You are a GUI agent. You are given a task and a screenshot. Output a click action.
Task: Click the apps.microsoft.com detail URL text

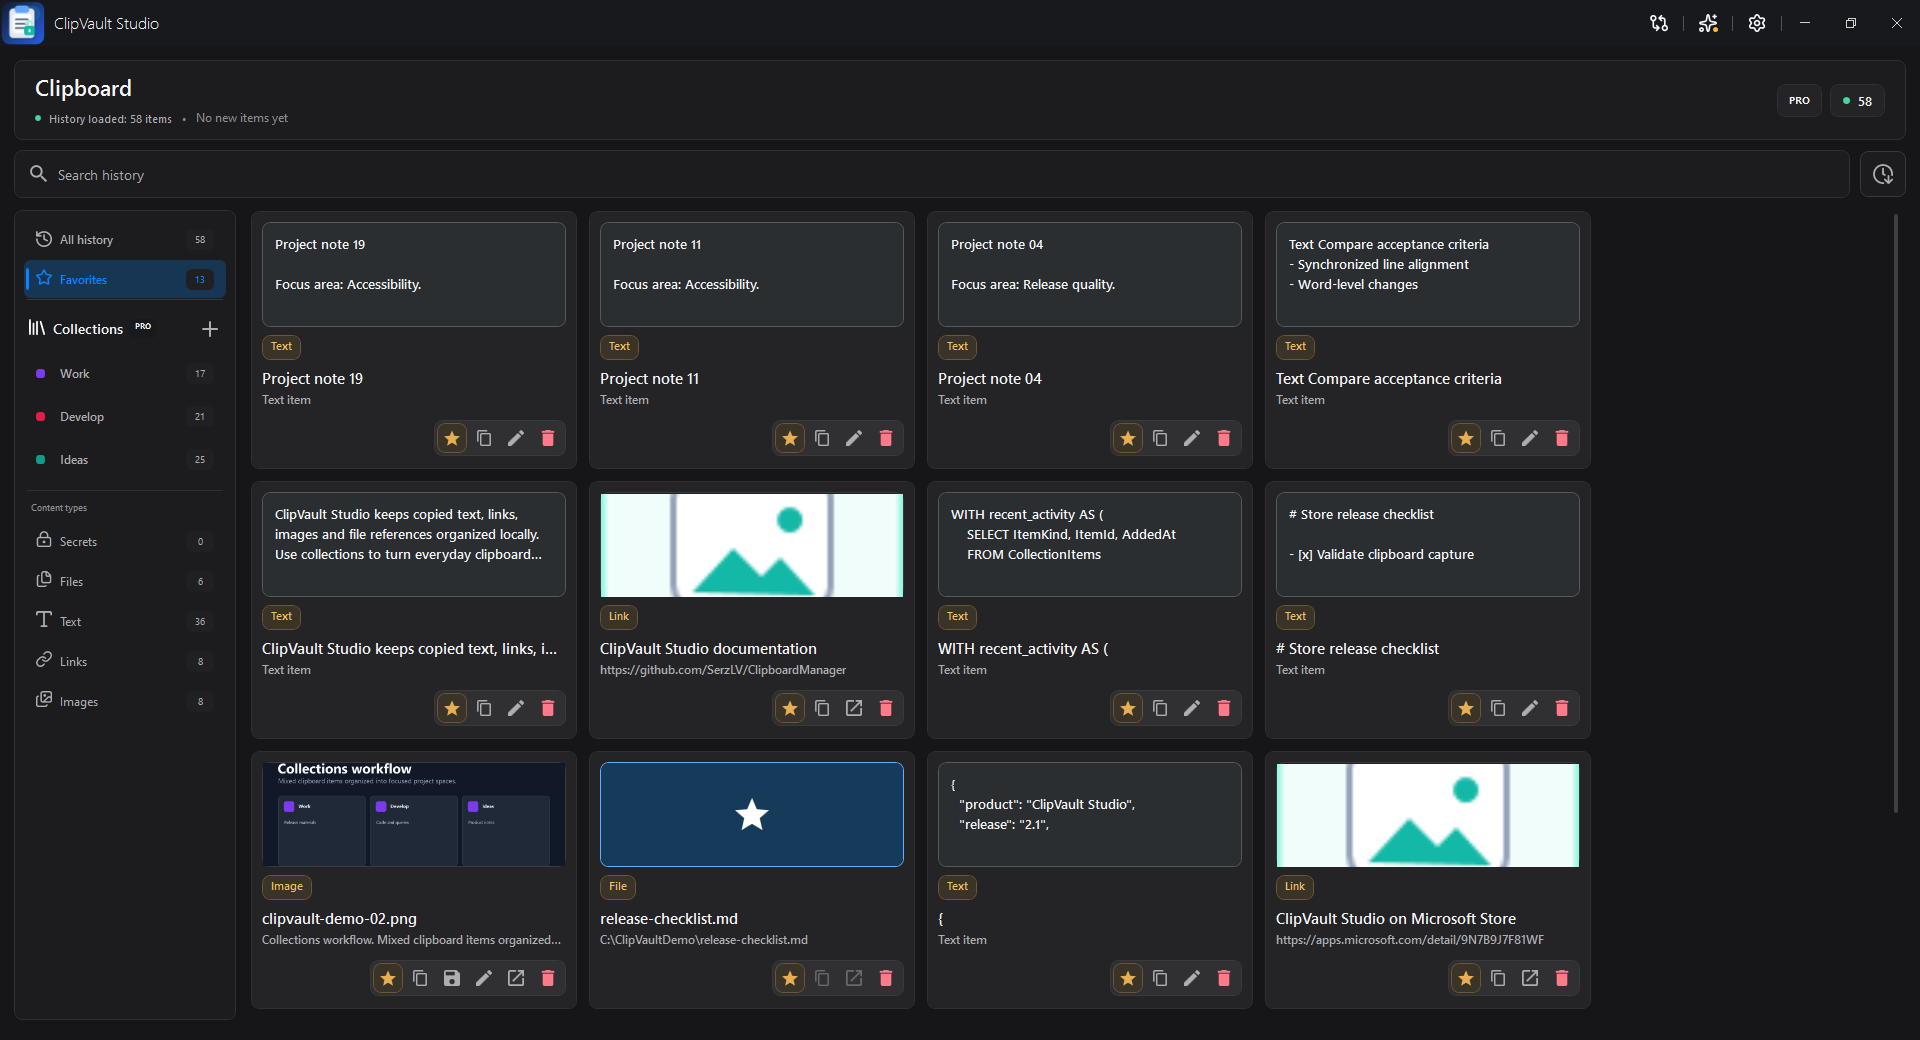tap(1410, 940)
